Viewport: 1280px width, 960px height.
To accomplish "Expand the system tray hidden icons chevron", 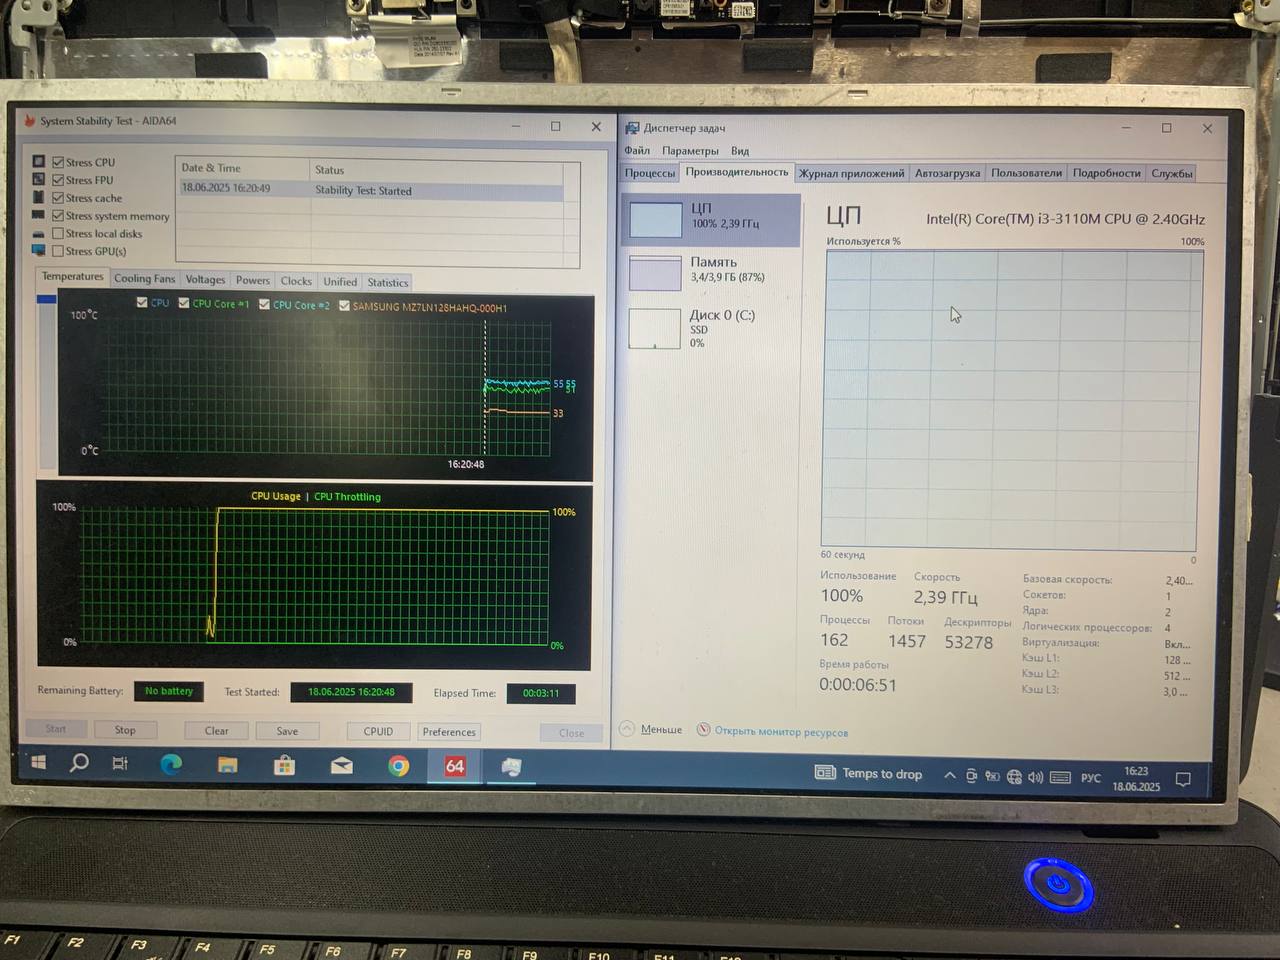I will tap(949, 775).
